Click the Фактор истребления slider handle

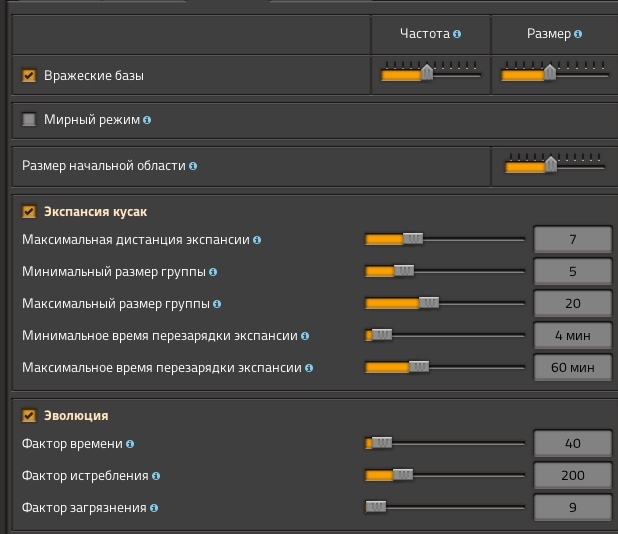pos(403,476)
